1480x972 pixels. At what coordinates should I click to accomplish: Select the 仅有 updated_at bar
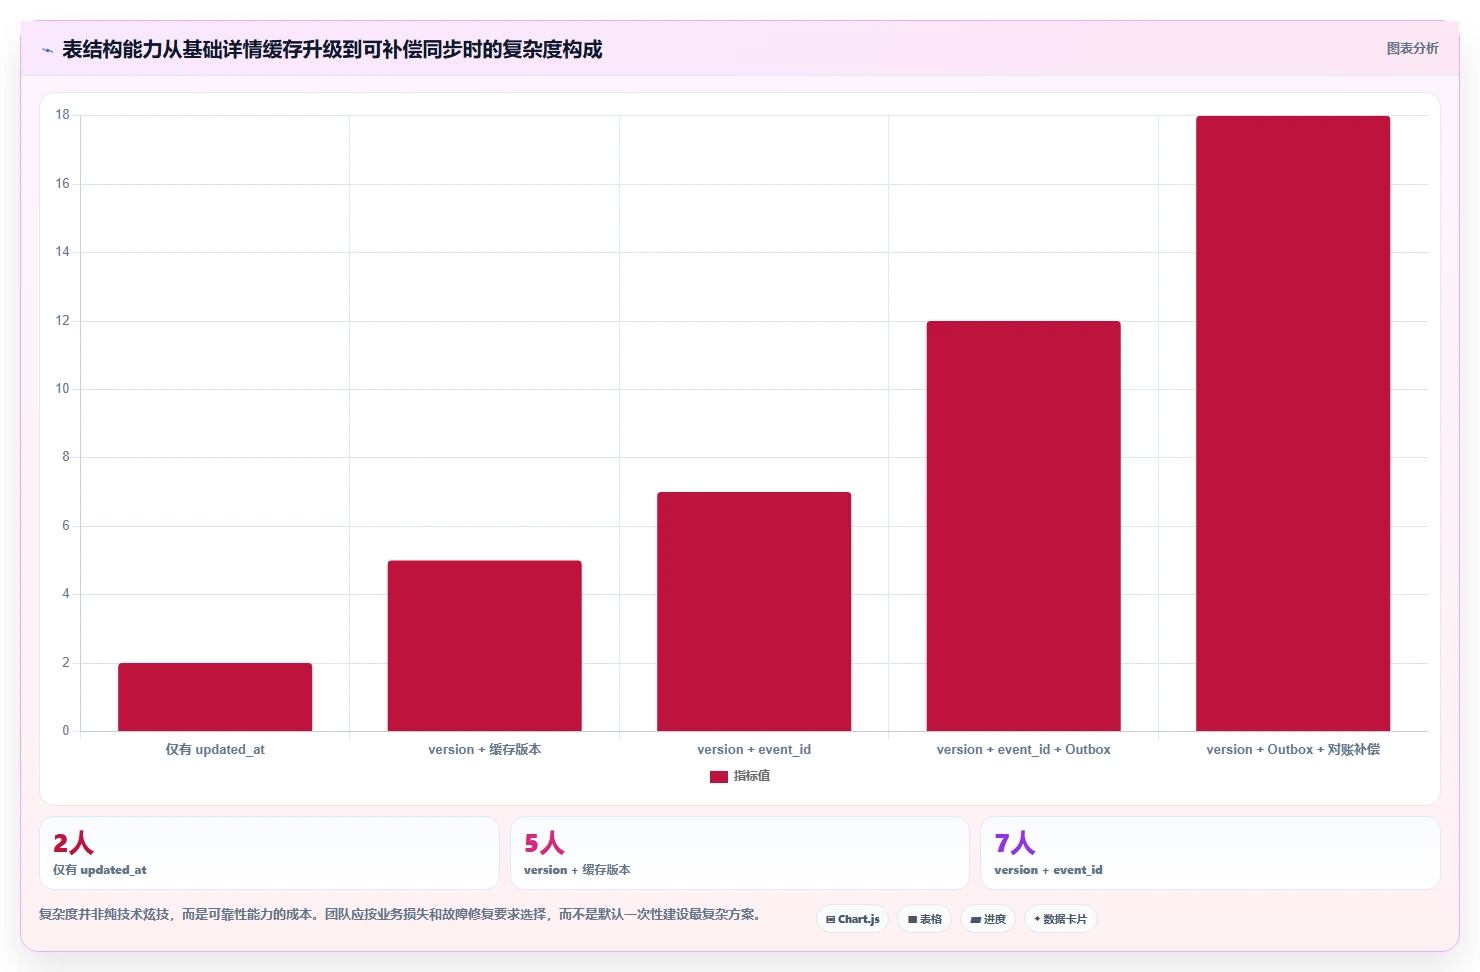coord(215,697)
